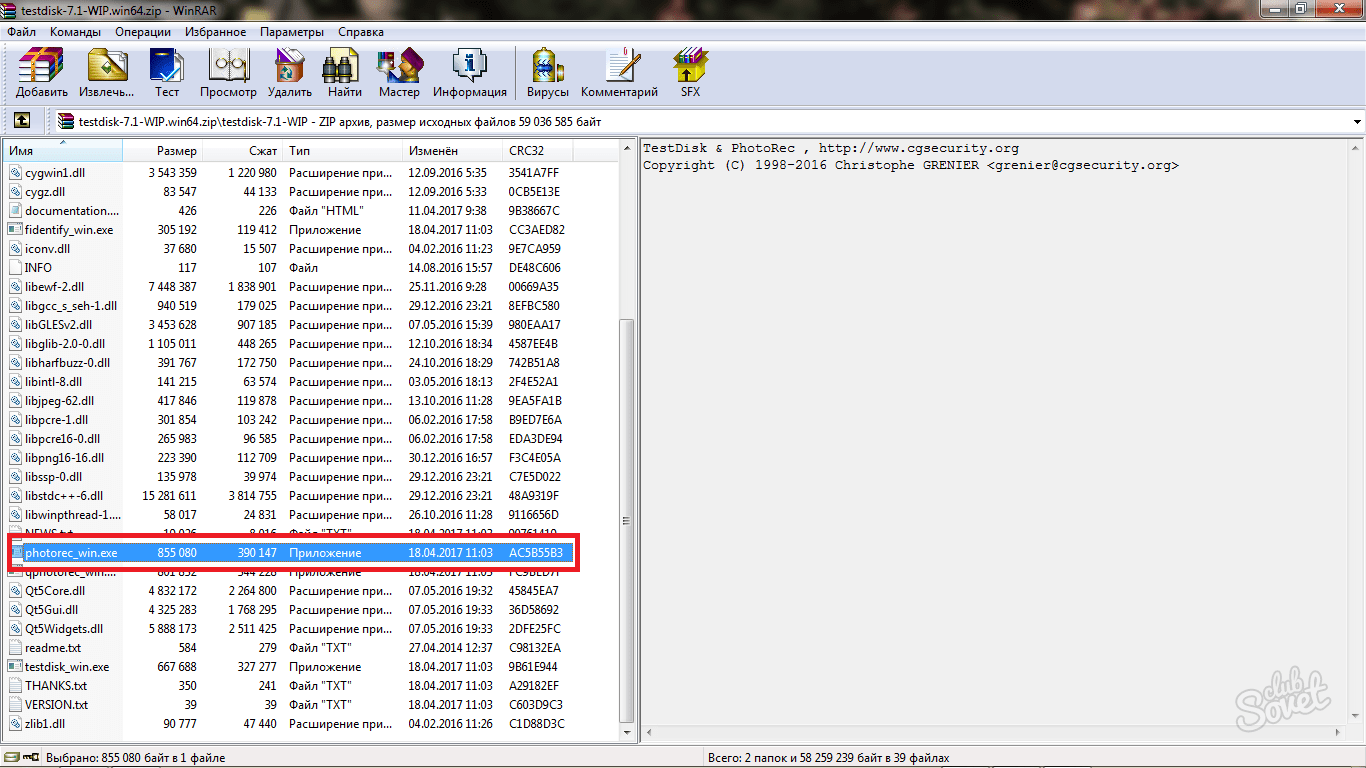Select libstdc++-6.dll in the list

(64, 495)
